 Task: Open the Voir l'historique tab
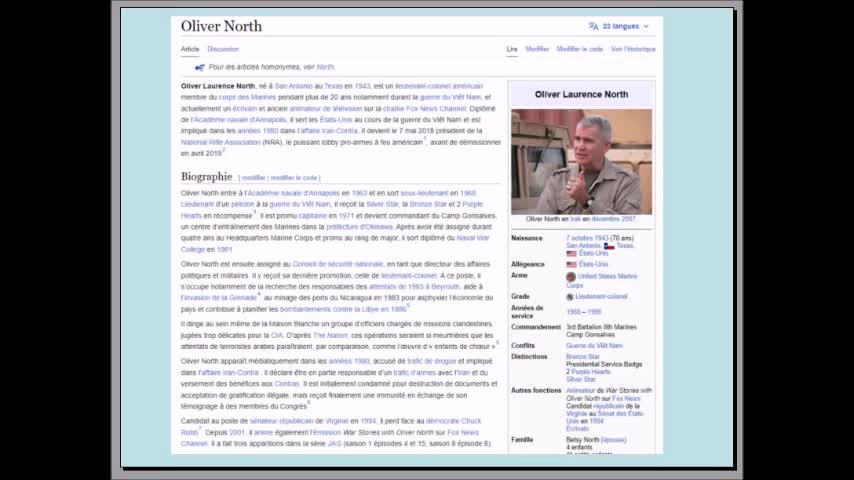pyautogui.click(x=633, y=49)
